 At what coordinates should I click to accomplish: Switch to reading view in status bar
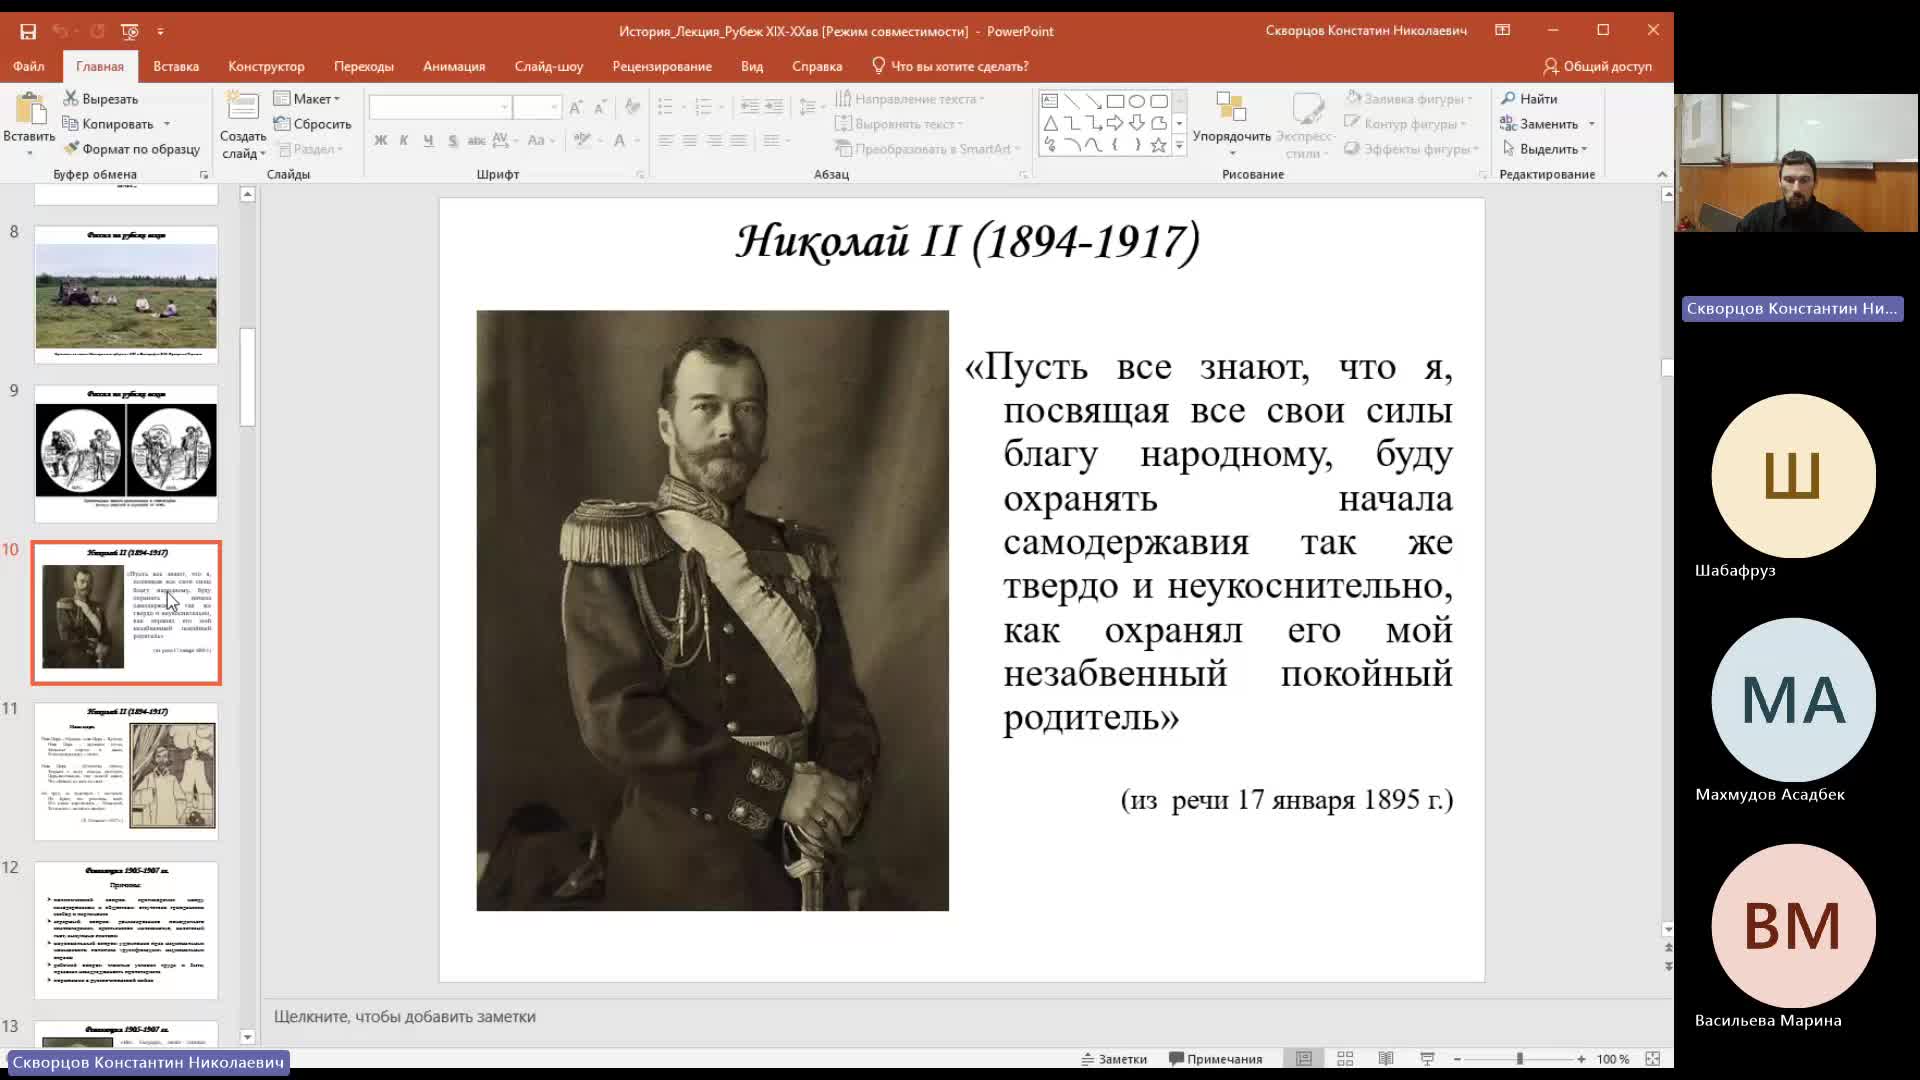1386,1059
